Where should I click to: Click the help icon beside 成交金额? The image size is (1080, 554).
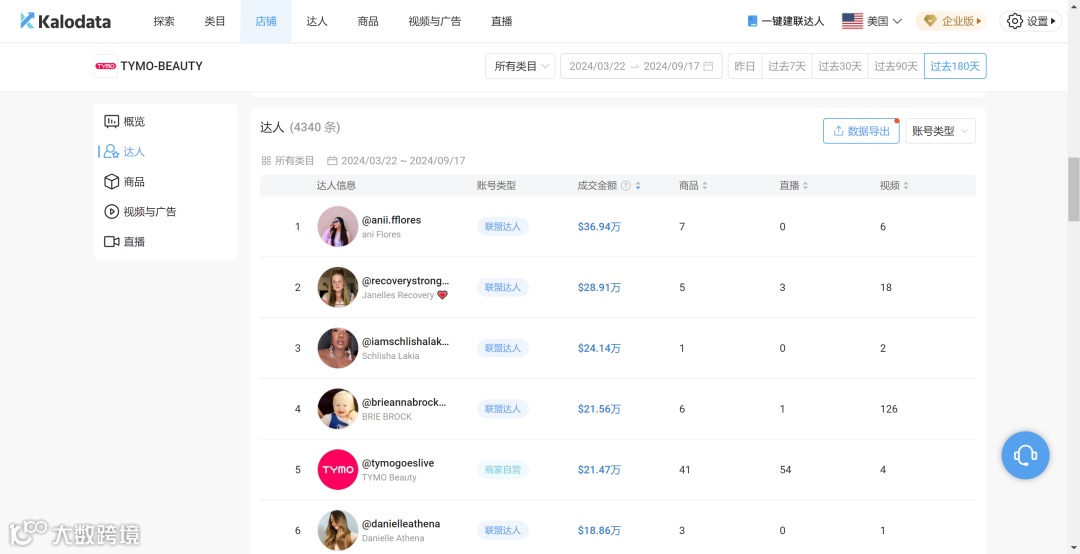pyautogui.click(x=625, y=185)
